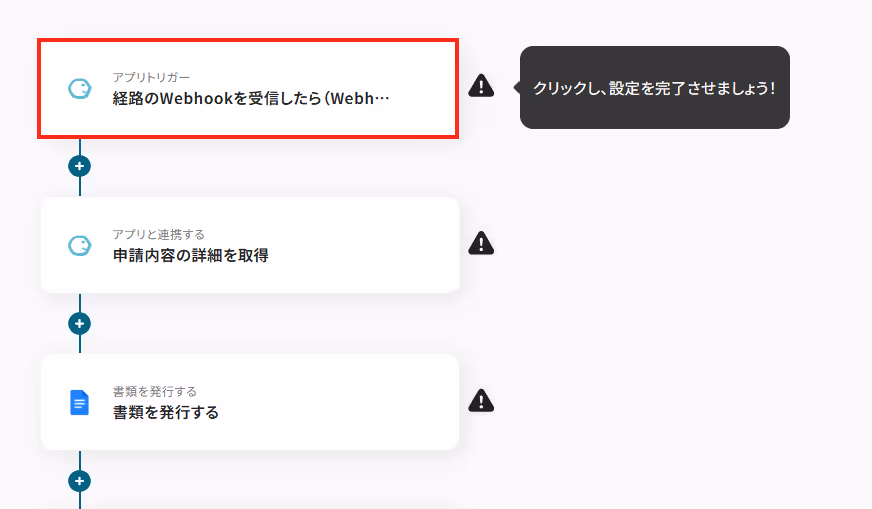Open the 書類を発行する step card
The height and width of the screenshot is (509, 872).
click(250, 402)
